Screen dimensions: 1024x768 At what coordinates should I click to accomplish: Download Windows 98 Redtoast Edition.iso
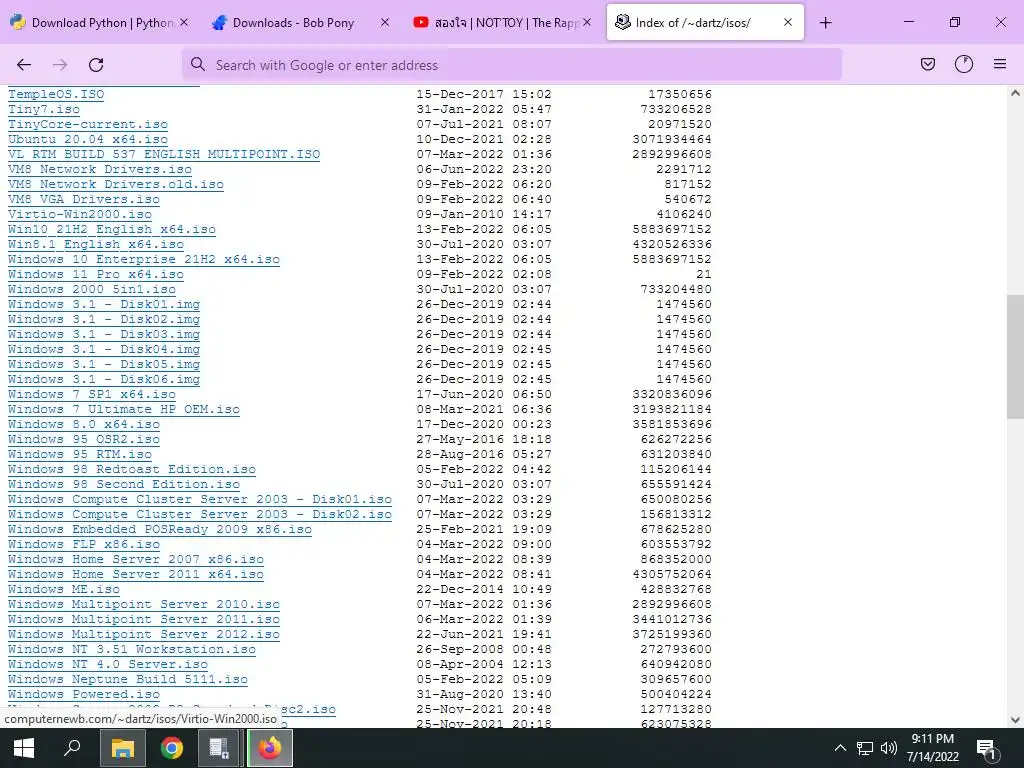(132, 470)
